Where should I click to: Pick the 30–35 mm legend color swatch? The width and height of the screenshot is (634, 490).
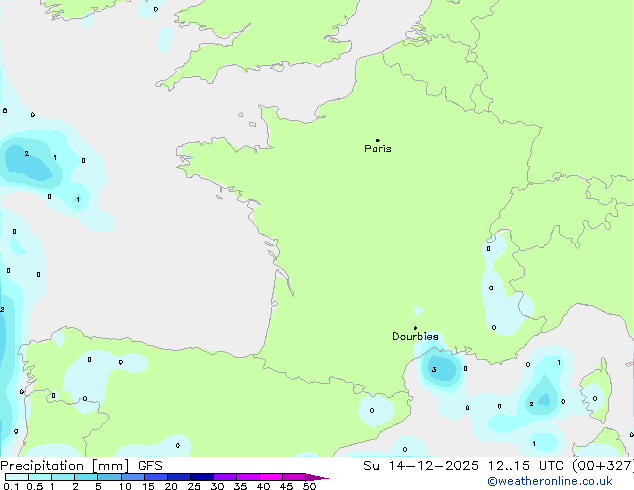pos(224,477)
